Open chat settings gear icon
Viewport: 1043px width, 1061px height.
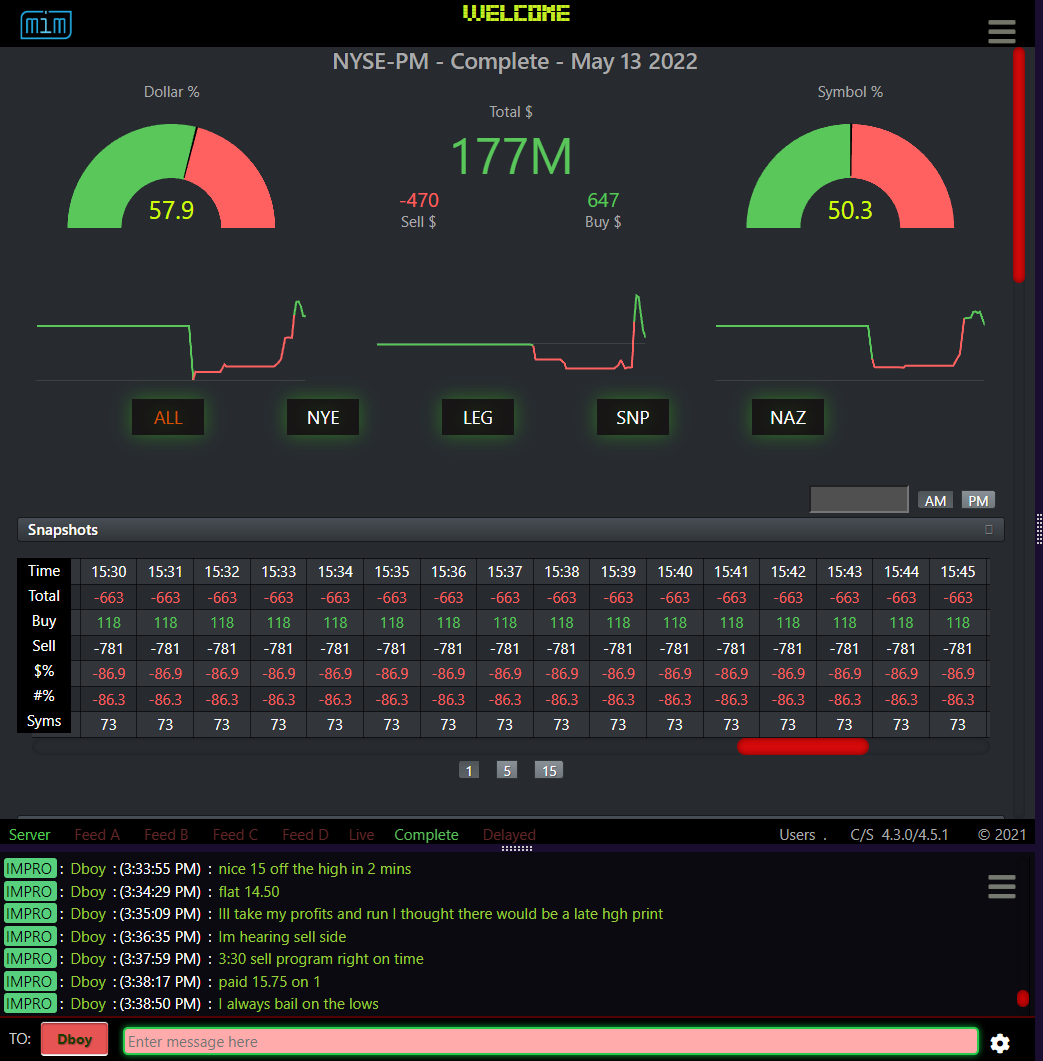pyautogui.click(x=999, y=1043)
